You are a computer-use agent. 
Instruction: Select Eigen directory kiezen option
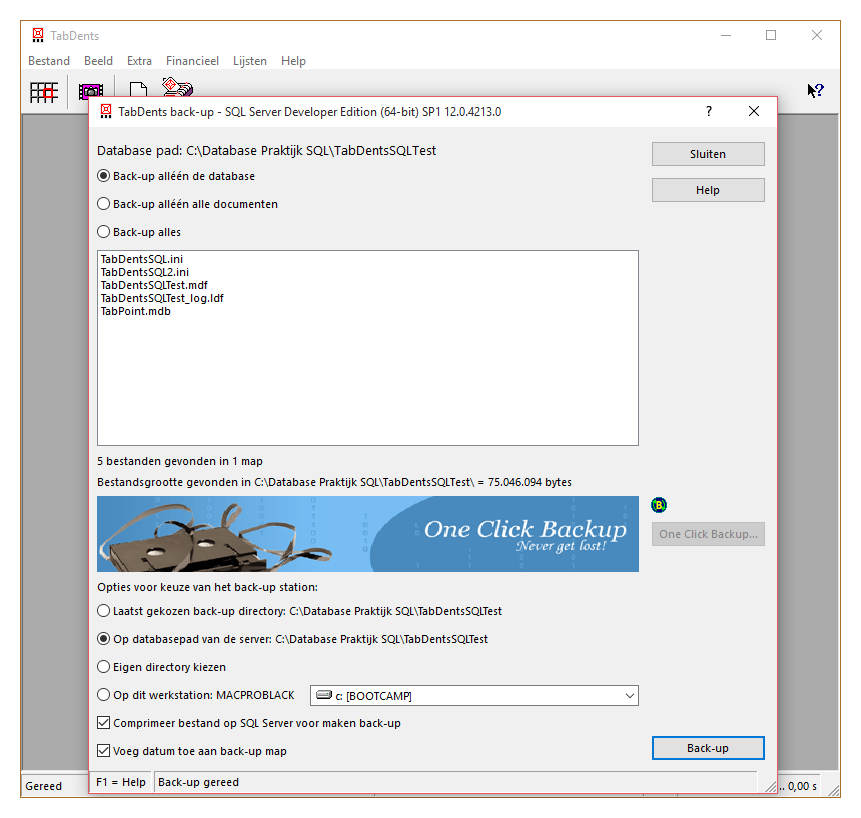pos(161,667)
